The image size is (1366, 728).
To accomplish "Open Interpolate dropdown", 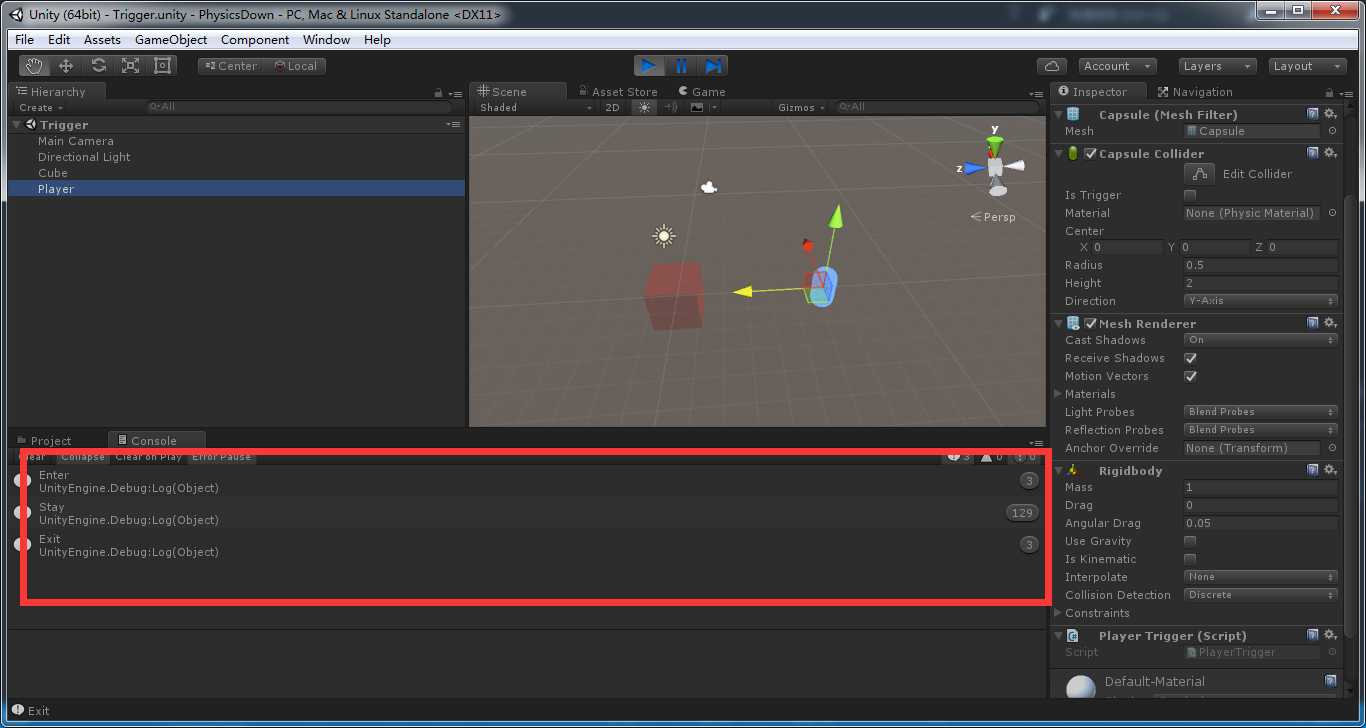I will [1261, 577].
